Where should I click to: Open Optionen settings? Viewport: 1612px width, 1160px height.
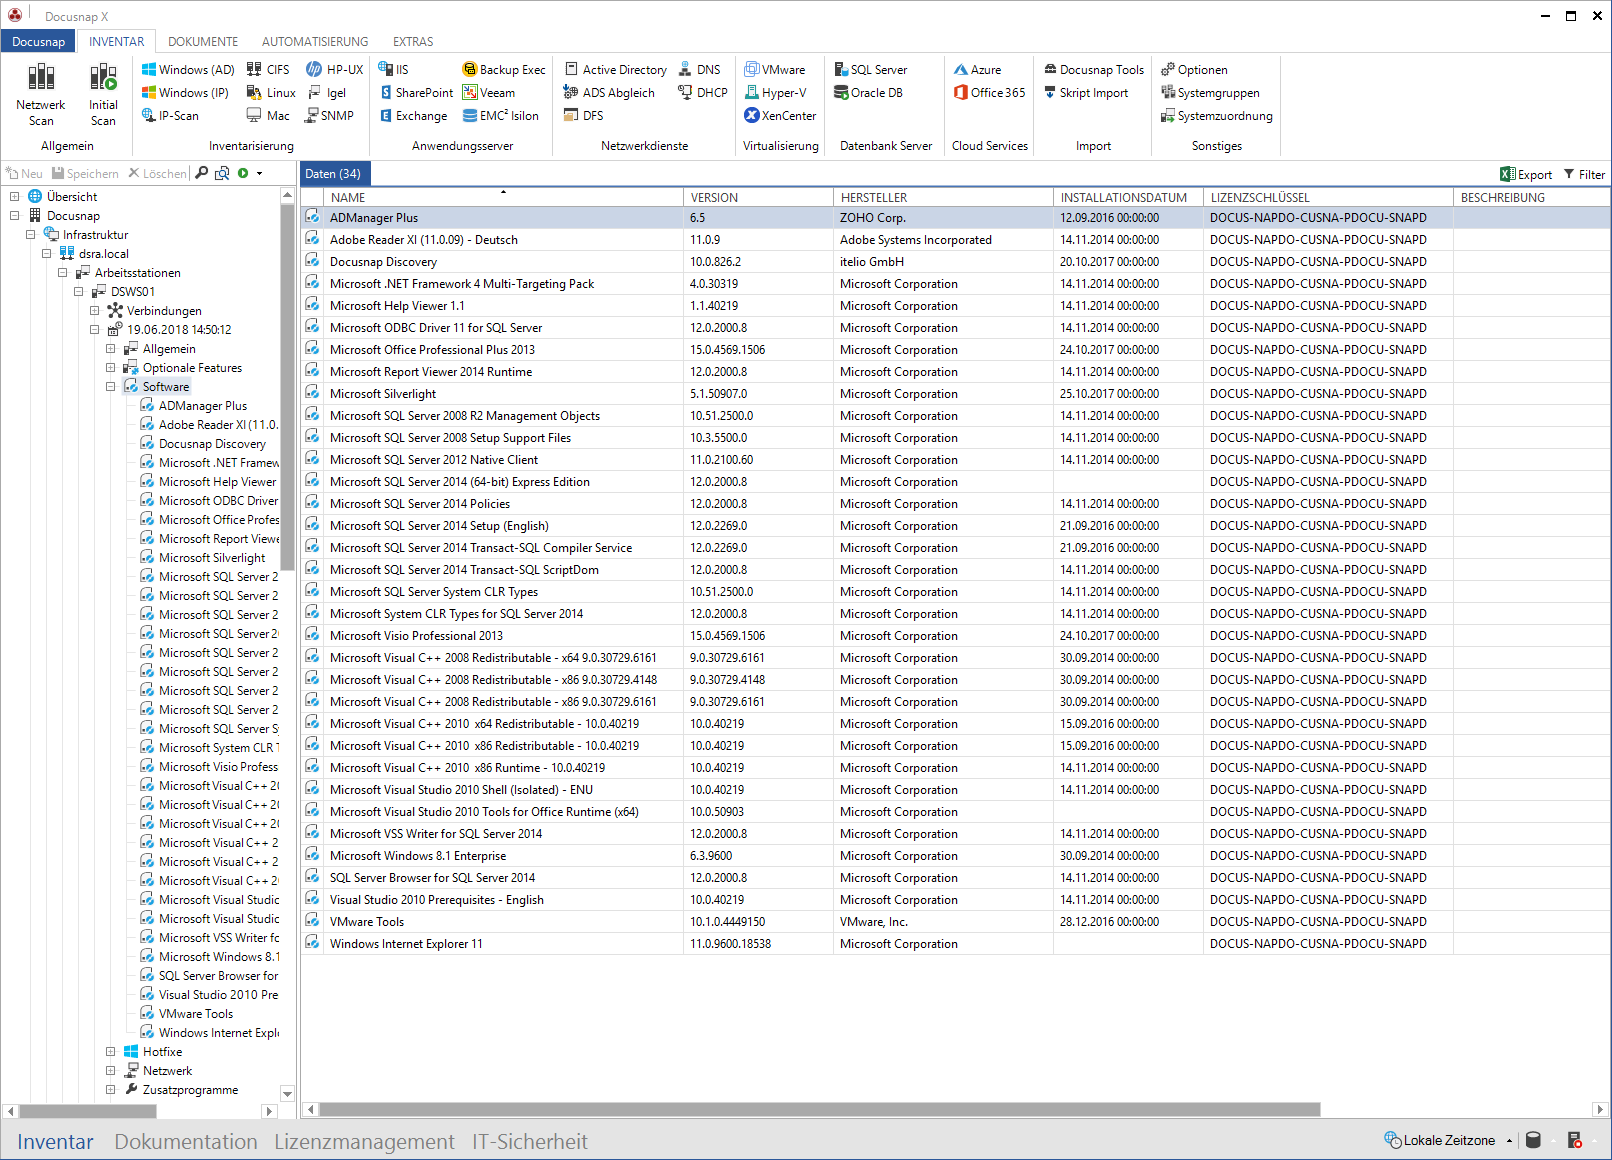[x=1194, y=70]
